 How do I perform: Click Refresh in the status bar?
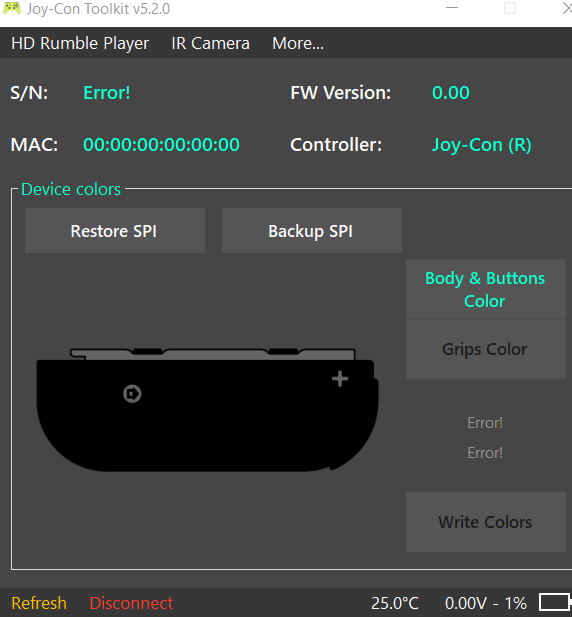pyautogui.click(x=39, y=603)
